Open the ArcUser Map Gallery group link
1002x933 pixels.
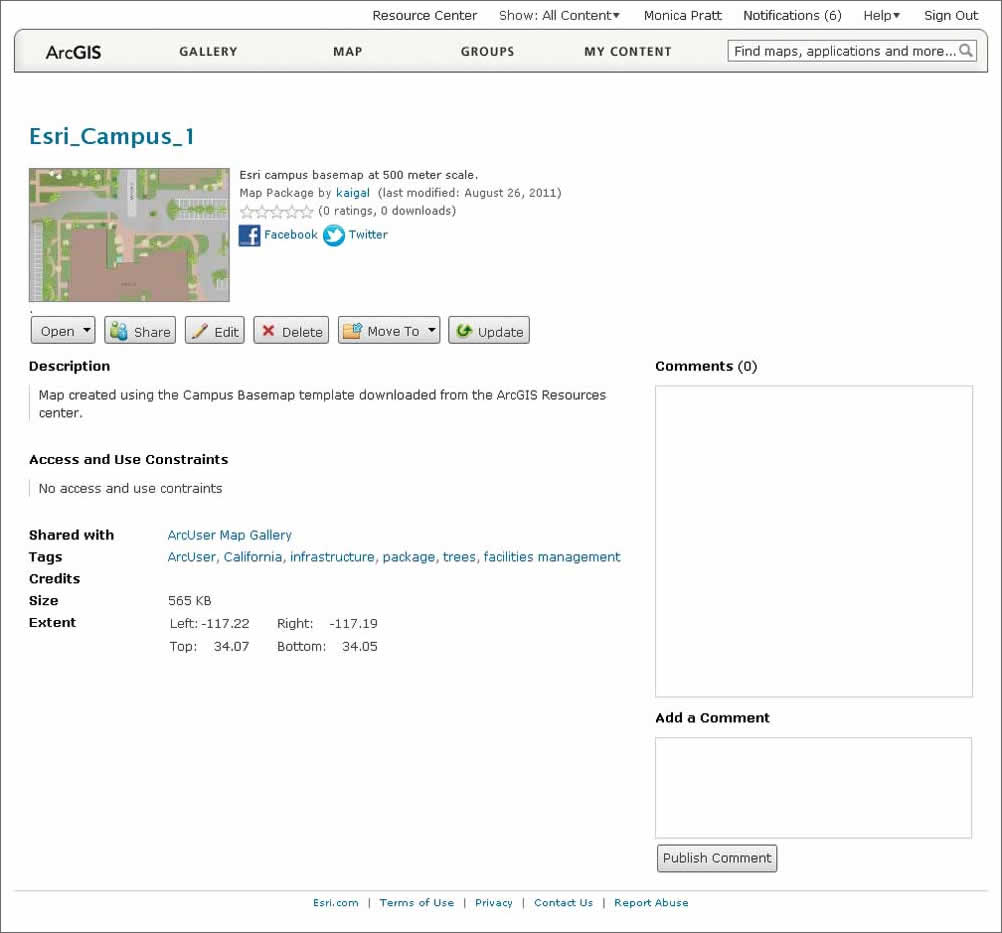[x=229, y=535]
